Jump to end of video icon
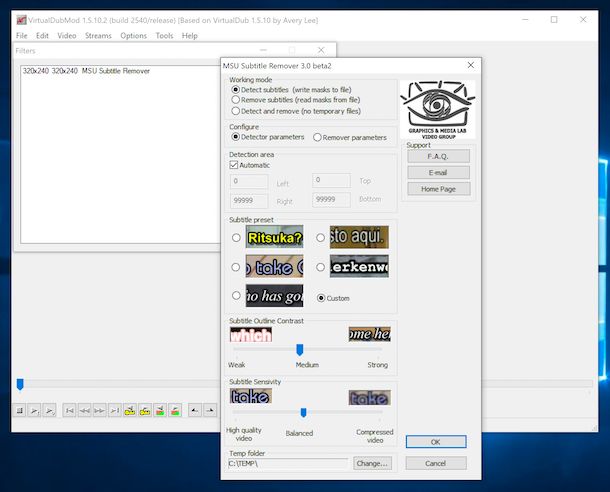 [x=115, y=410]
